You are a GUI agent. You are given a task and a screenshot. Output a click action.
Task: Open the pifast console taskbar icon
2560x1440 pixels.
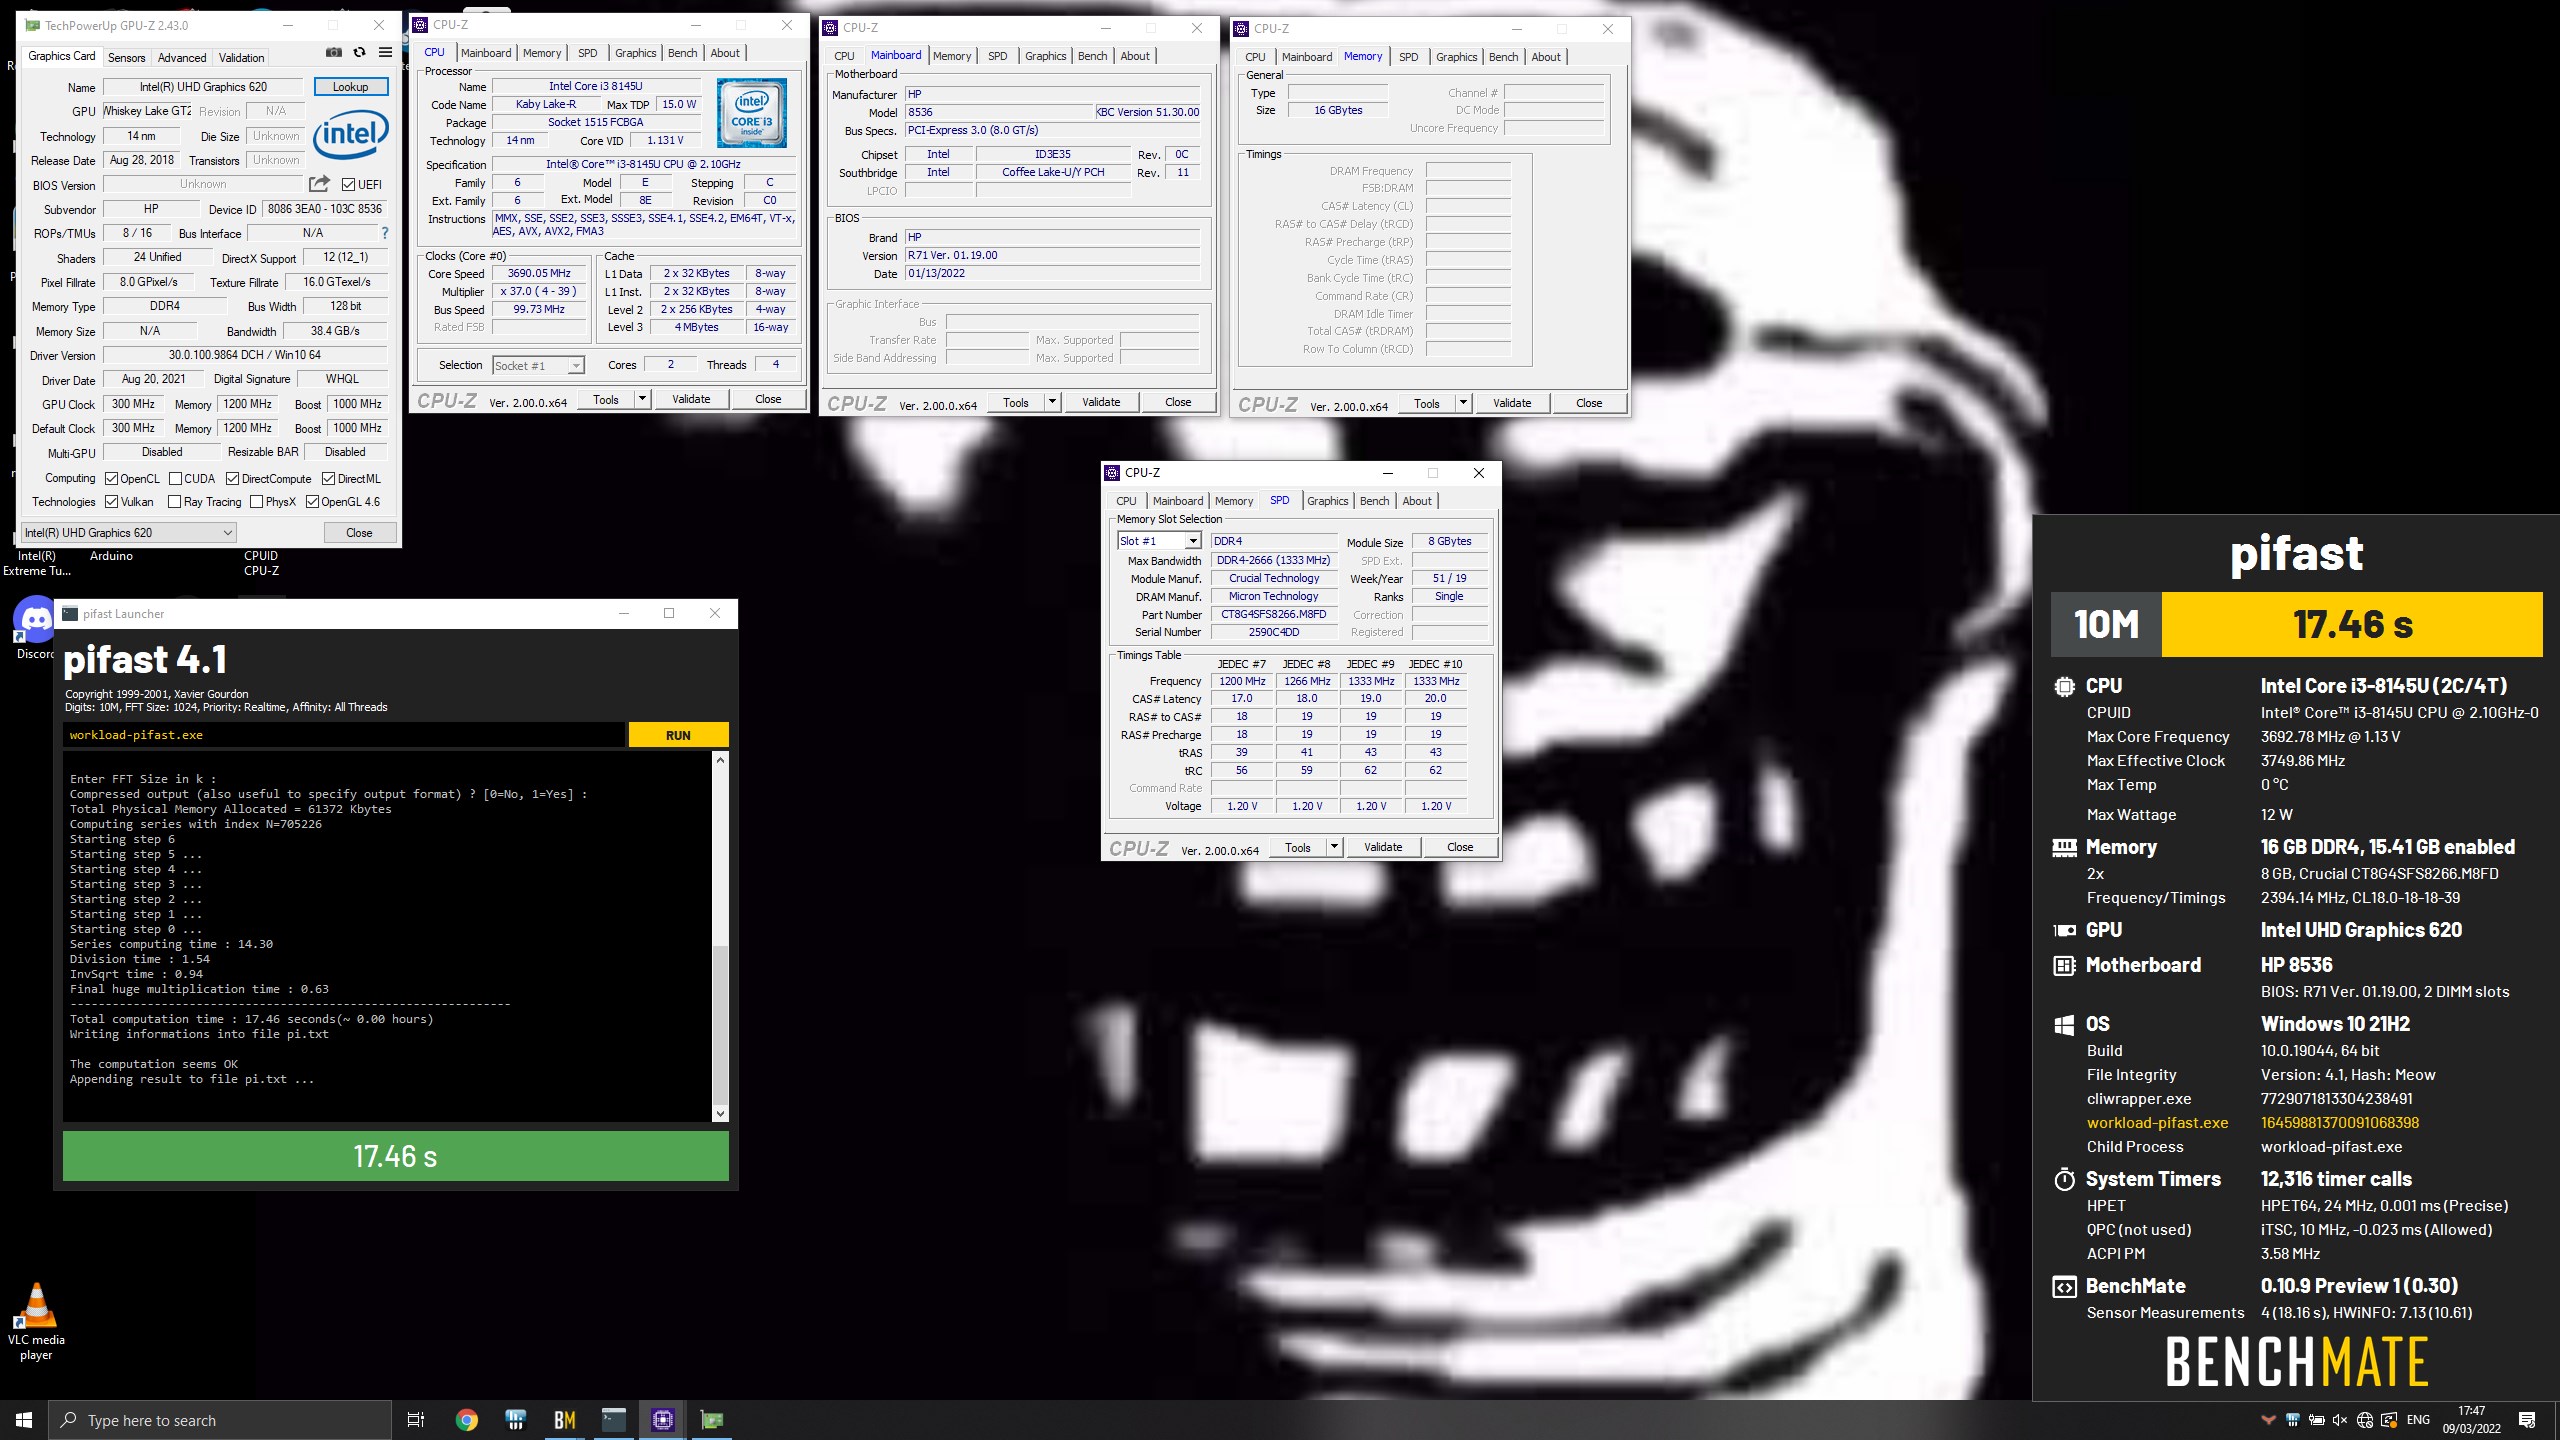click(613, 1420)
